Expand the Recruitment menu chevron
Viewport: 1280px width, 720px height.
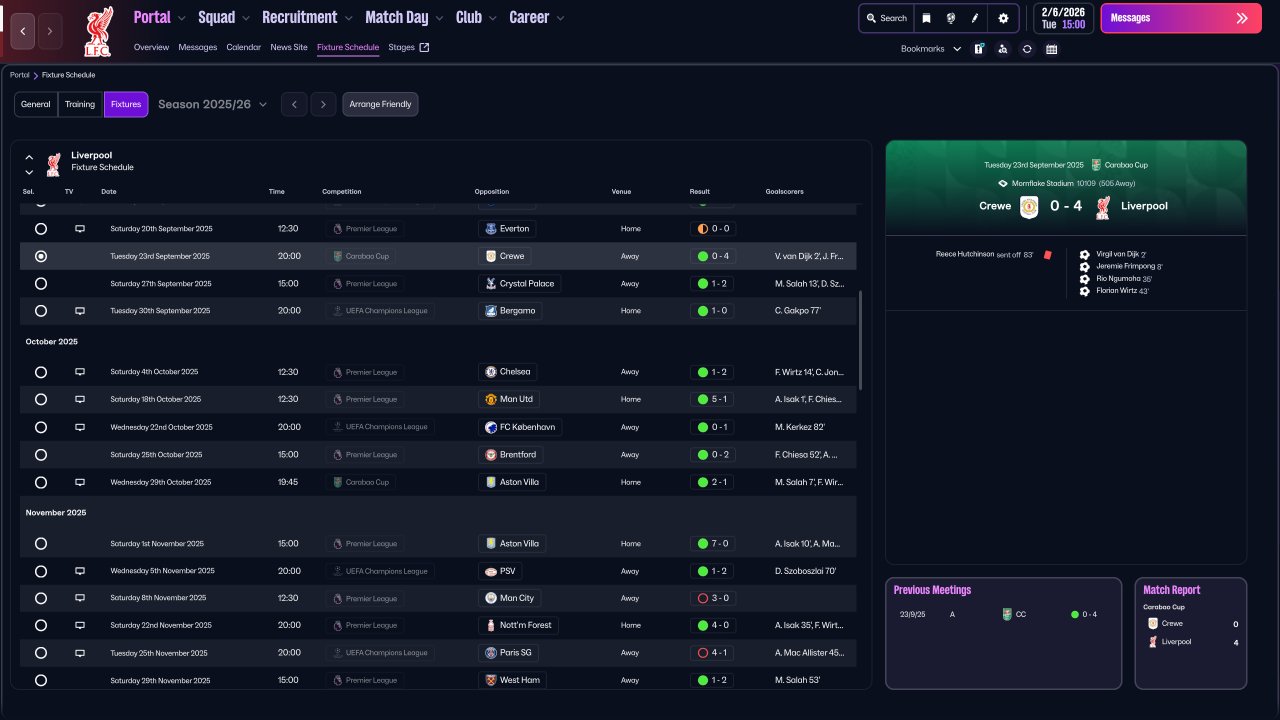[x=347, y=18]
